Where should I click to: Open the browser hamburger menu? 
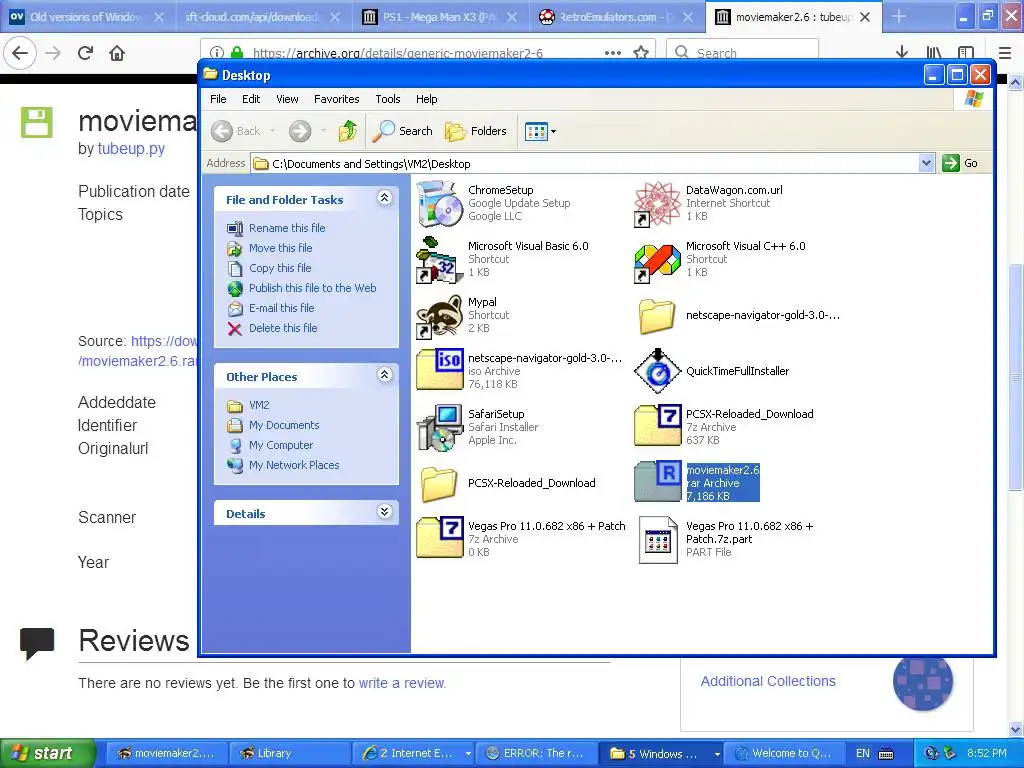(1005, 53)
